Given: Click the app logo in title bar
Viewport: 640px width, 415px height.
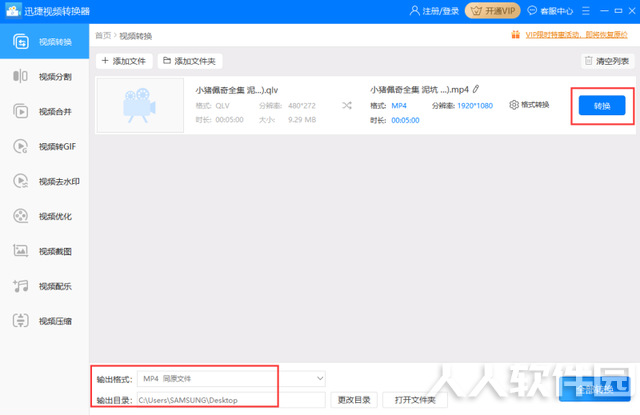Looking at the screenshot, I should [13, 11].
